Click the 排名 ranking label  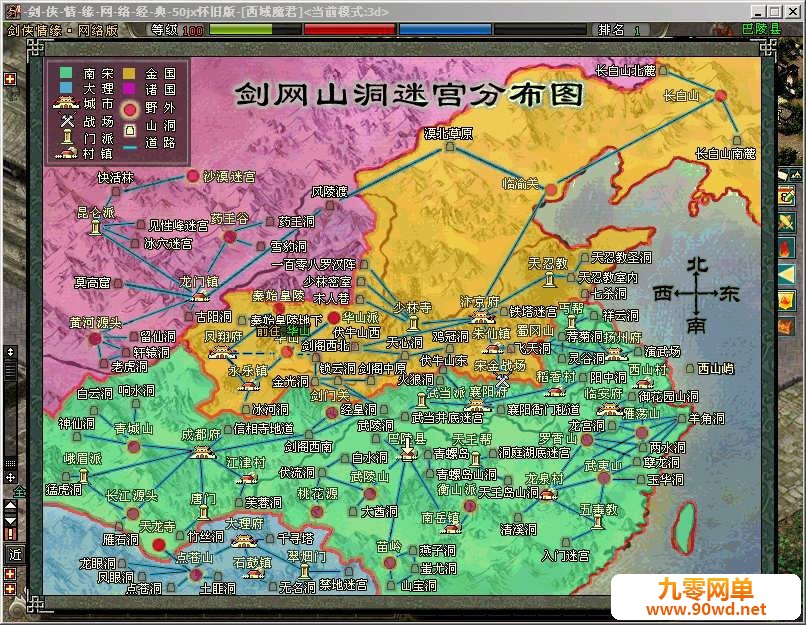[x=611, y=30]
